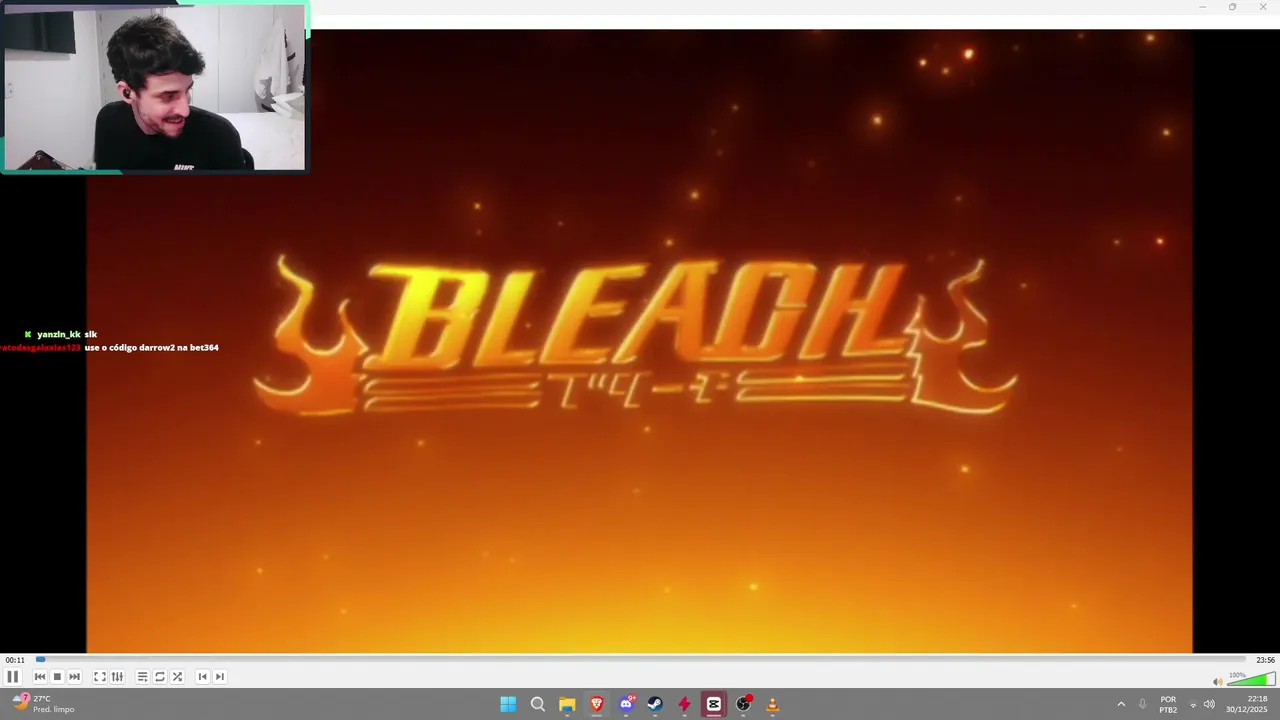Open extended settings and effects
The image size is (1280, 720).
point(117,677)
